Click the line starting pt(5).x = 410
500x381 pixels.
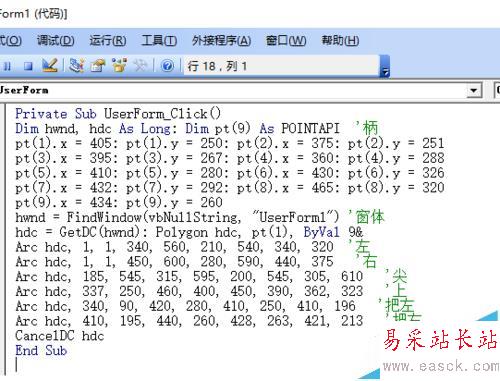[x=230, y=173]
